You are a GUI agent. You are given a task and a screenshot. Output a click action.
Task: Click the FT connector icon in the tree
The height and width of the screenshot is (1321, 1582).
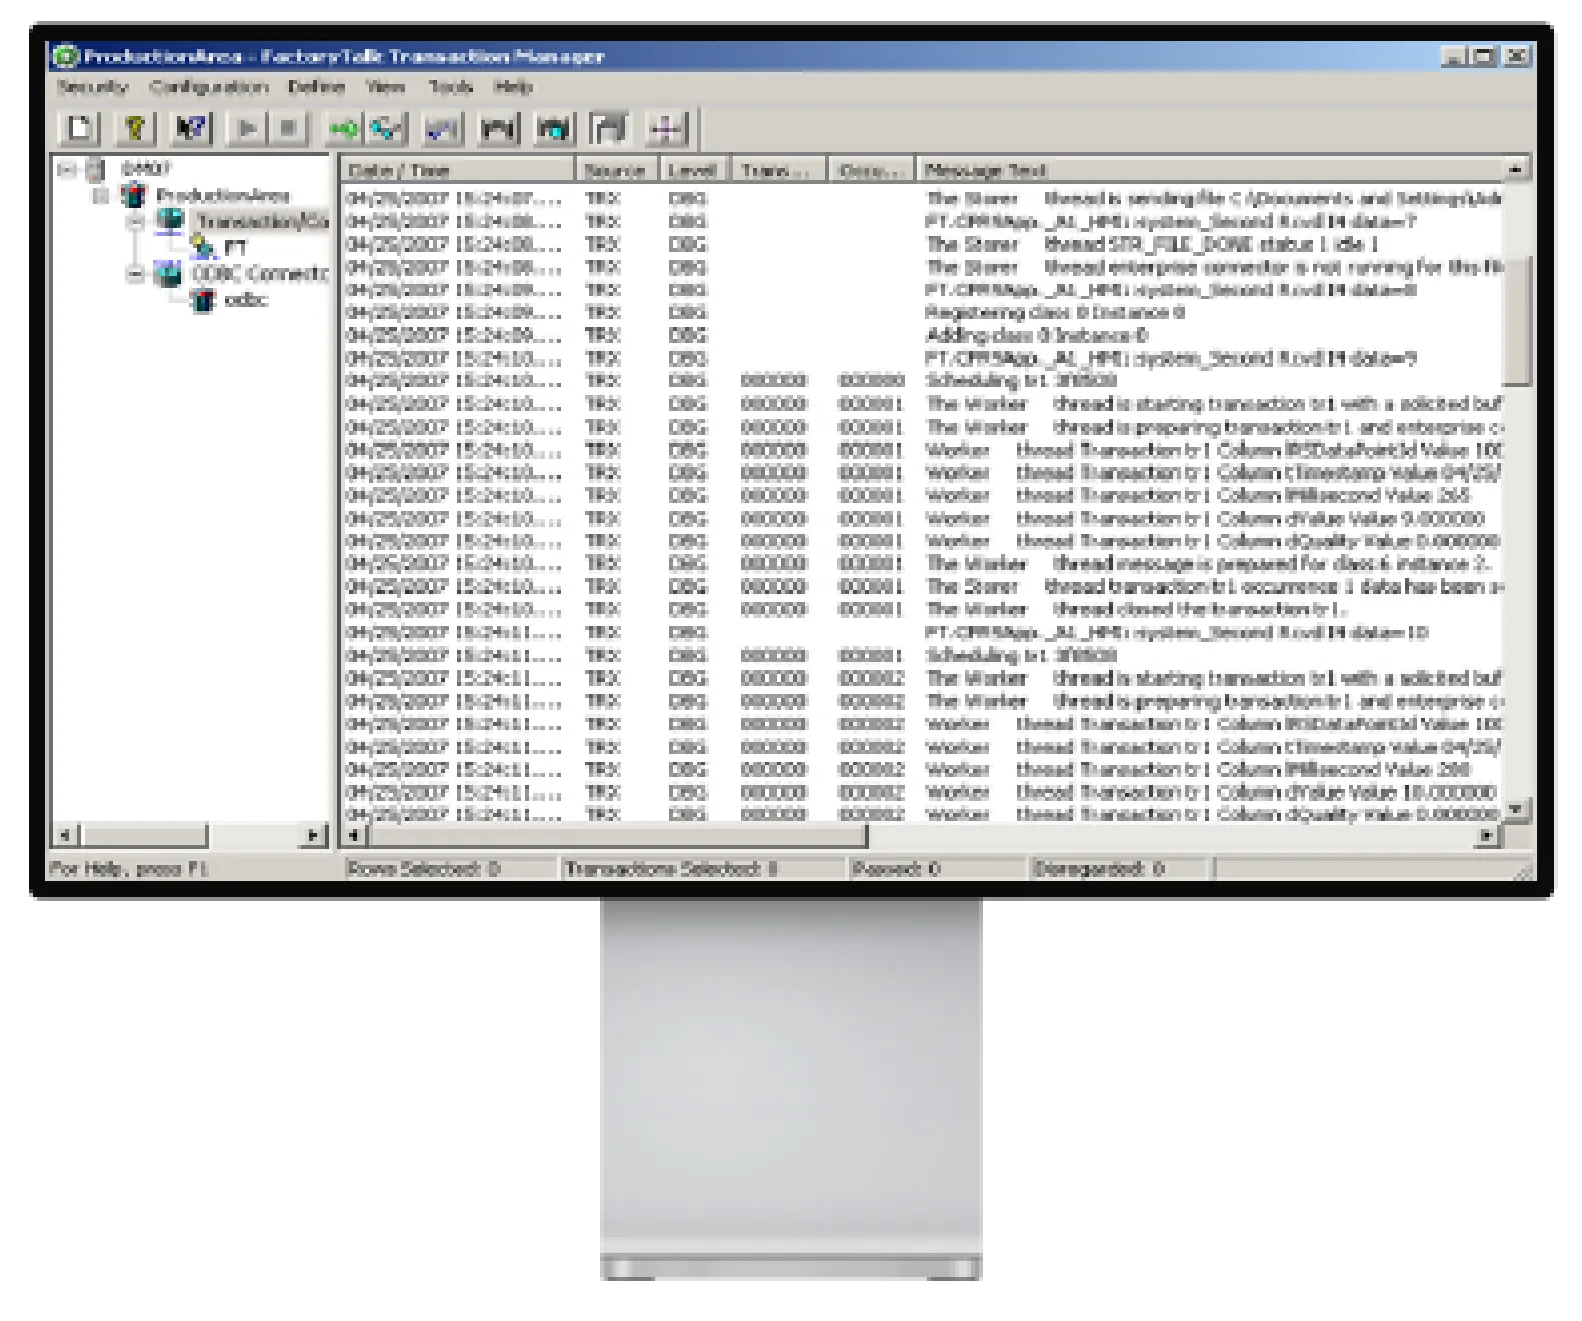pos(204,246)
